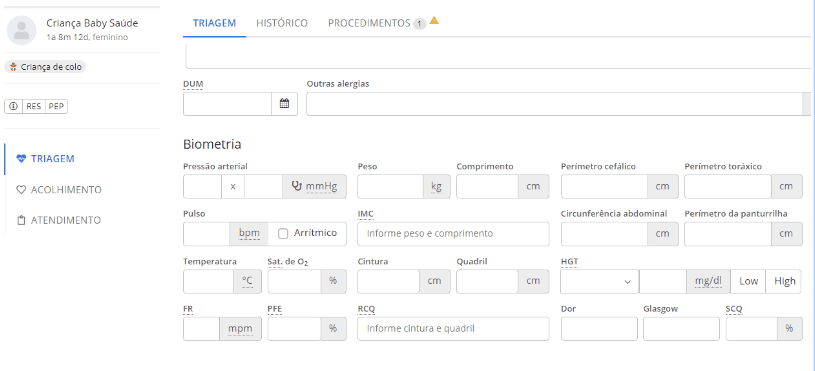
Task: Click the FR mpm input
Action: click(201, 329)
